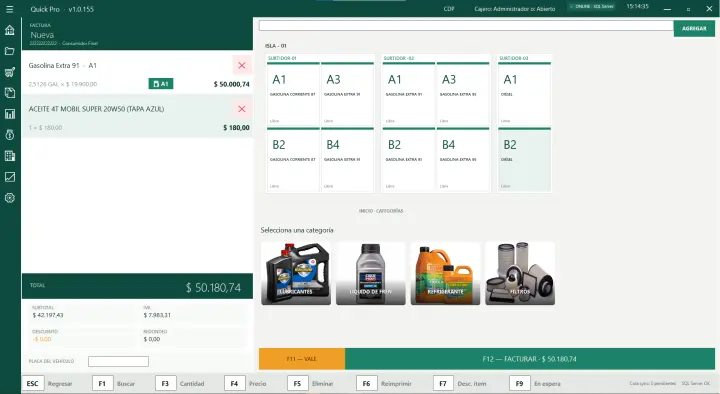Open the shopping cart icon in the sidebar
Image resolution: width=720 pixels, height=394 pixels.
point(10,72)
